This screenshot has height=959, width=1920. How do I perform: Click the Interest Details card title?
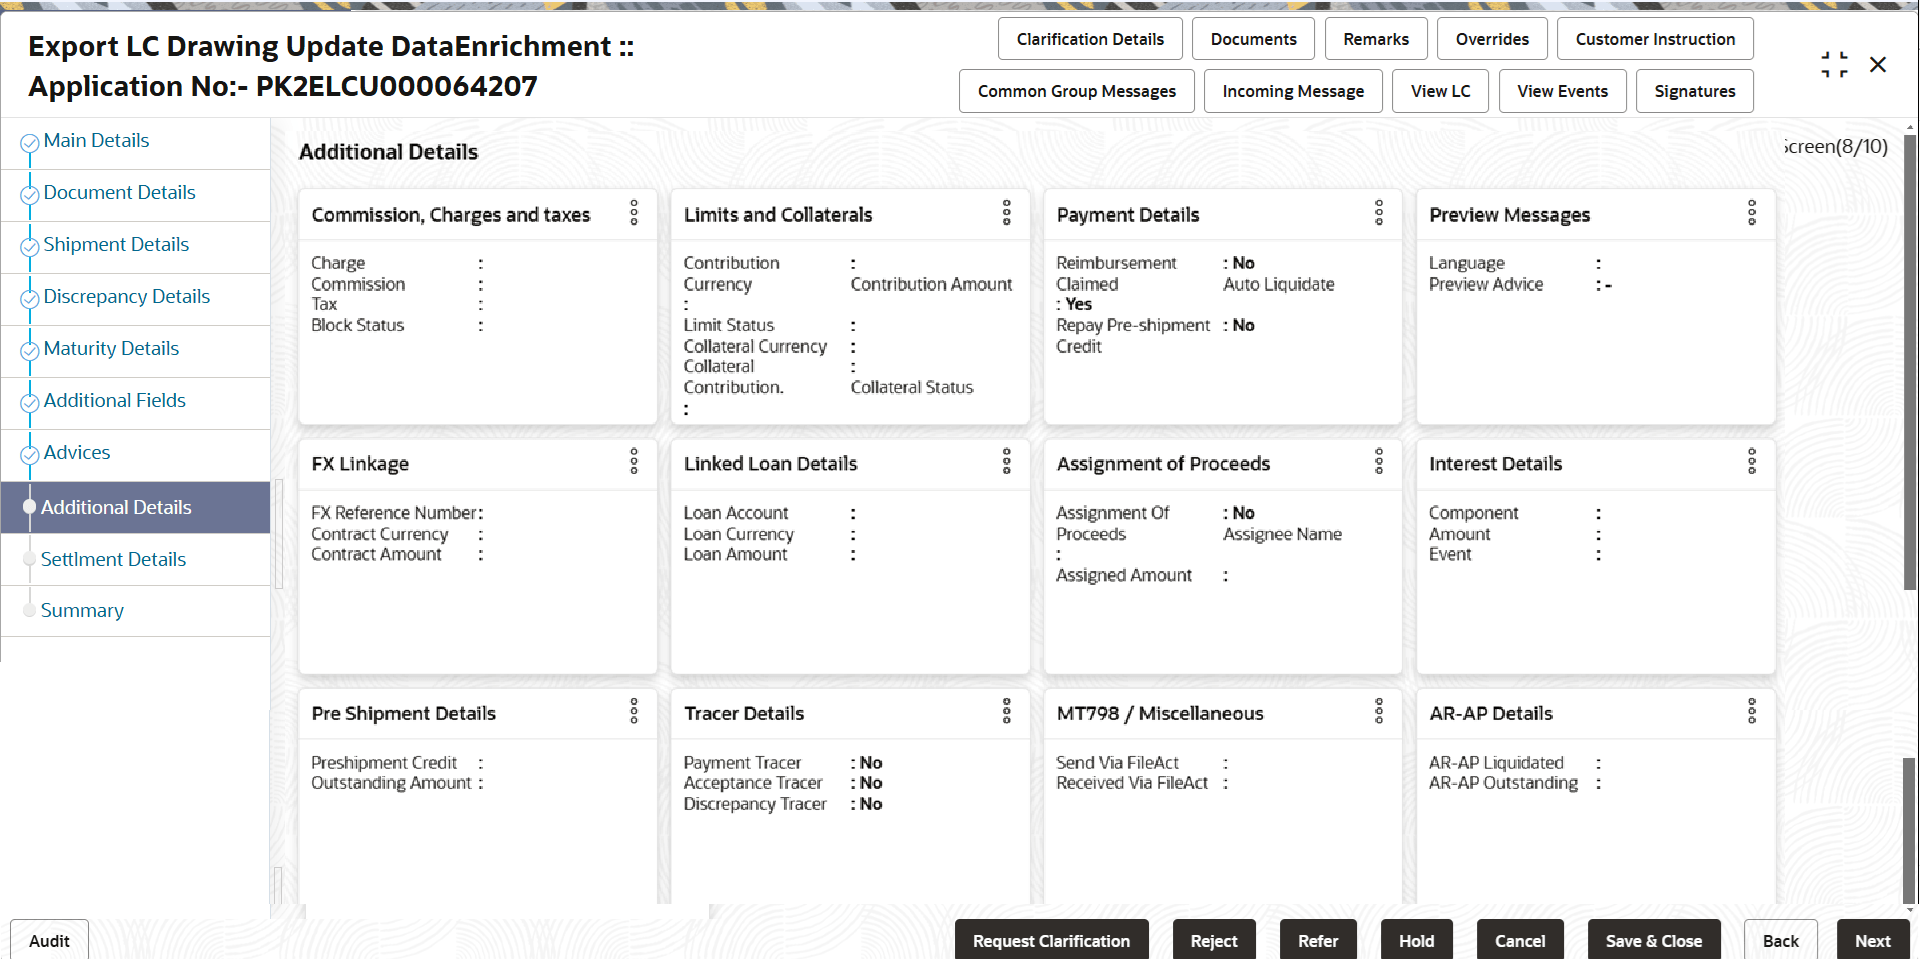tap(1495, 464)
